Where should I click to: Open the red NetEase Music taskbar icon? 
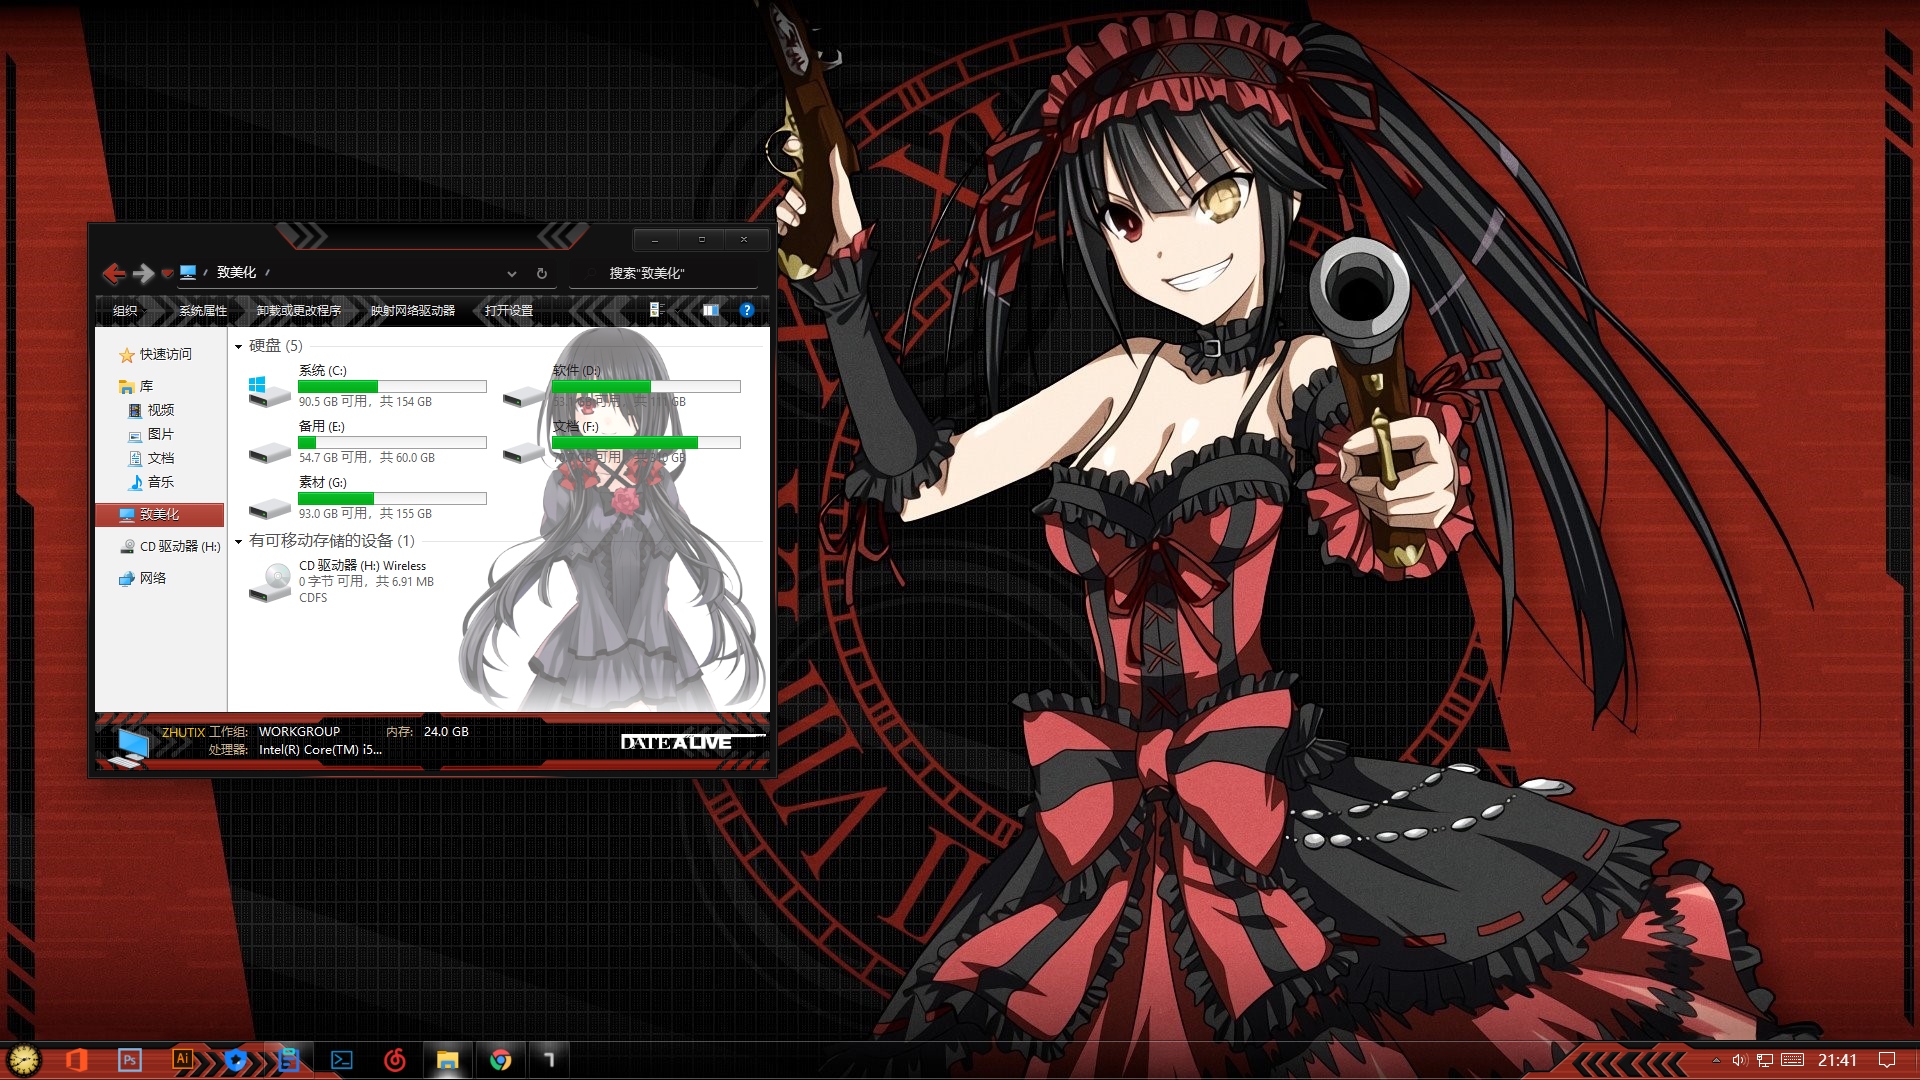click(x=395, y=1060)
